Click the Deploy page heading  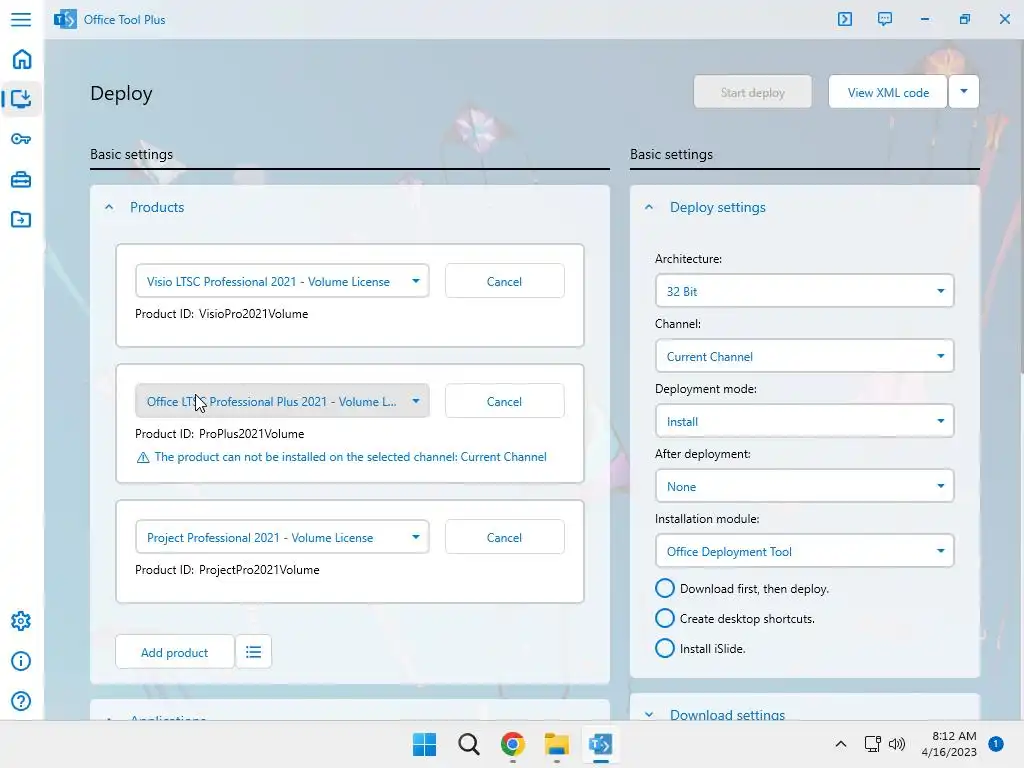[x=121, y=93]
